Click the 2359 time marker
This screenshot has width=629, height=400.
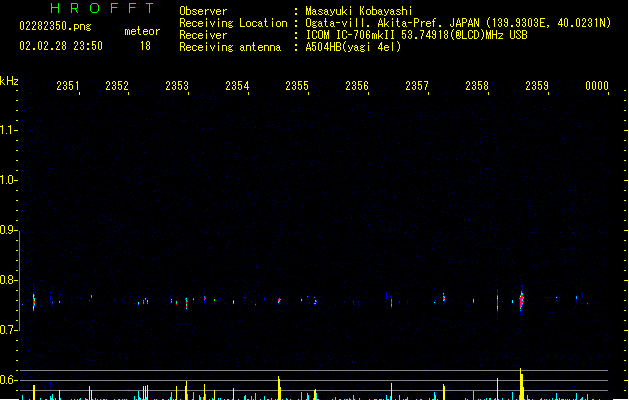tap(537, 86)
